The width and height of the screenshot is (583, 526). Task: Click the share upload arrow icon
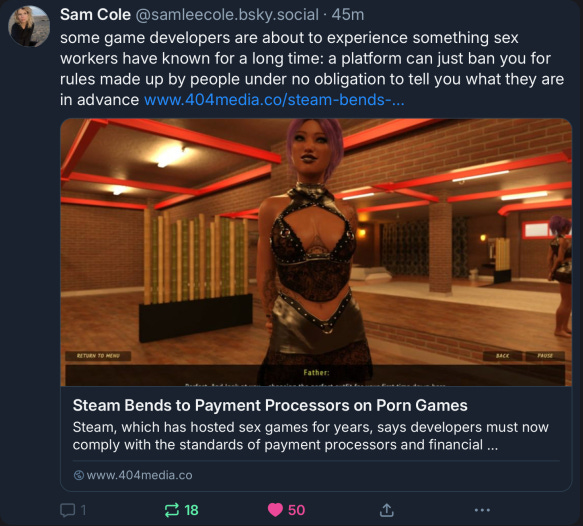[387, 510]
